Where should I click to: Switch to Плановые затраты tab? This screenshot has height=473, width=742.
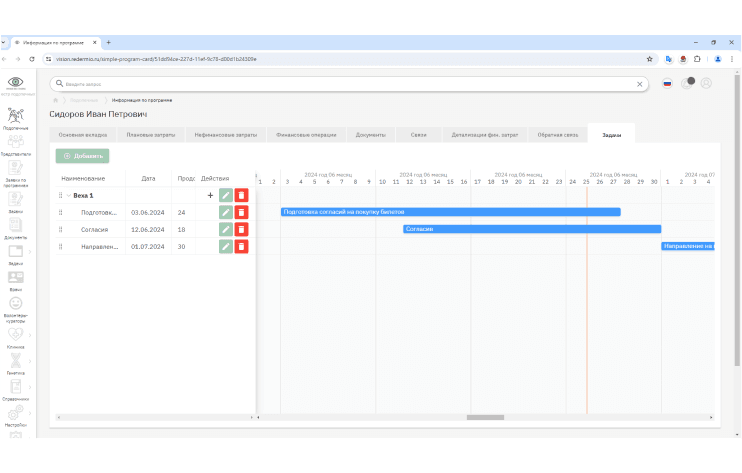(x=150, y=135)
